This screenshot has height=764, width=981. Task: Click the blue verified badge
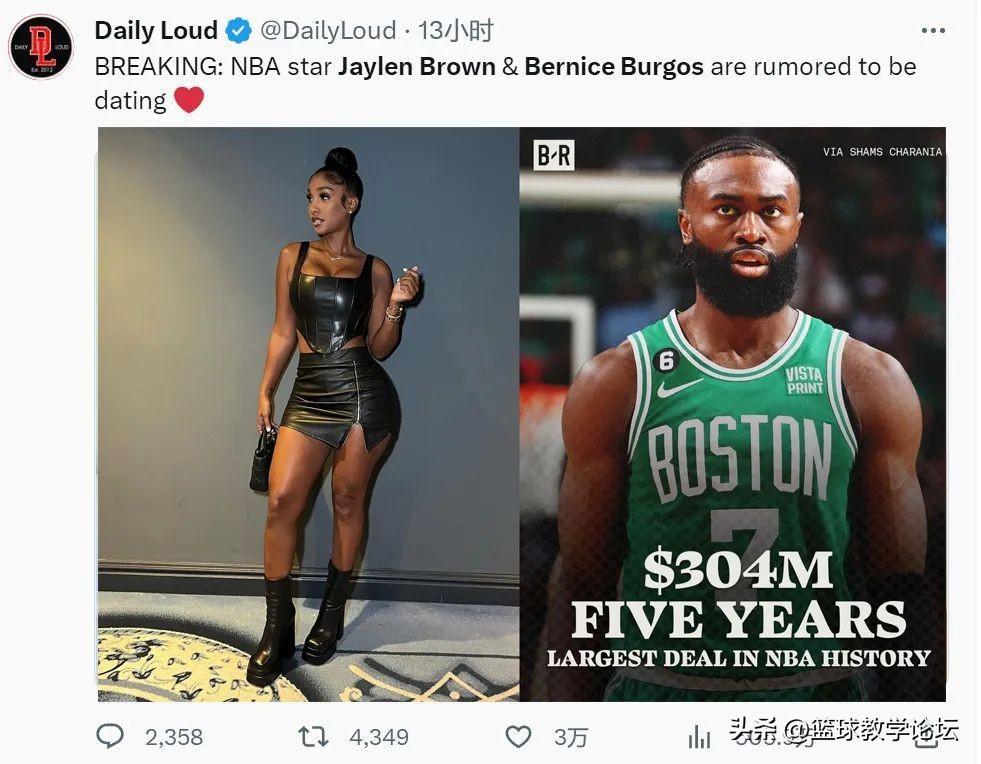238,30
